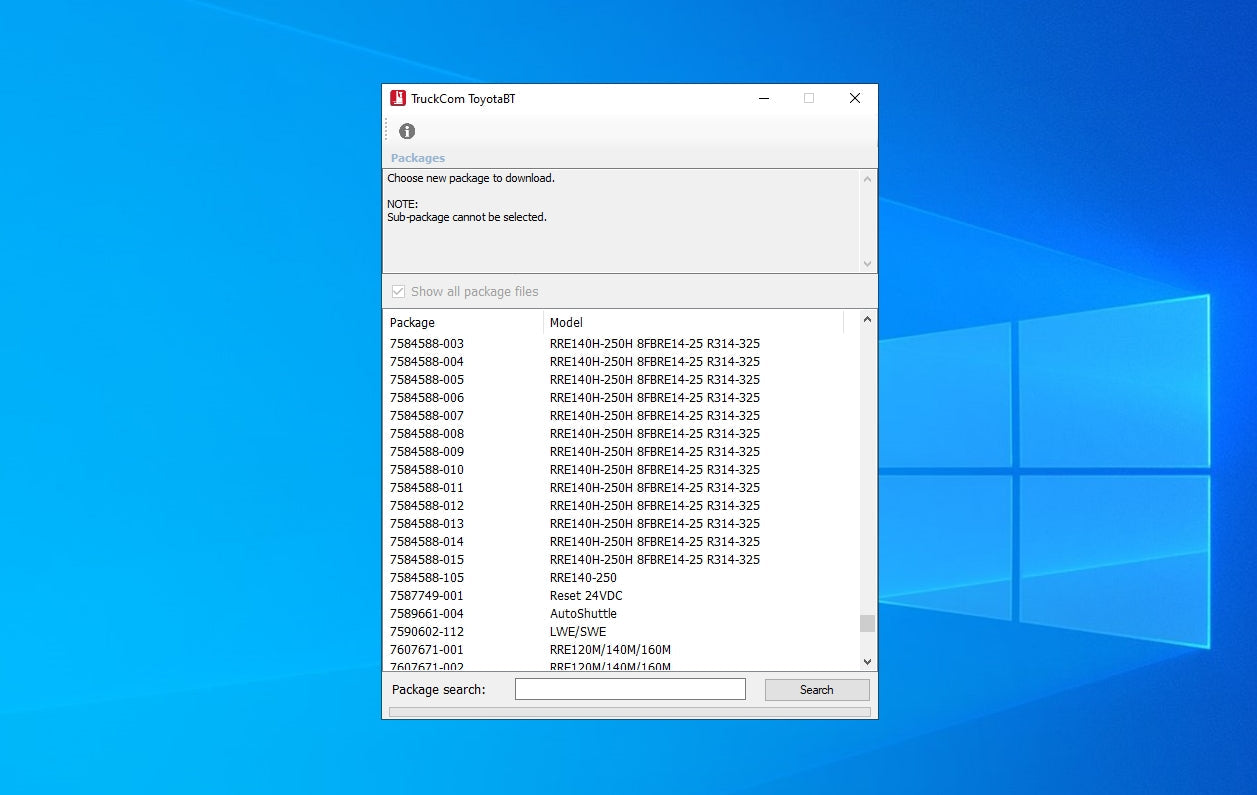
Task: Minimize the TruckCom ToyotaBT window
Action: tap(764, 98)
